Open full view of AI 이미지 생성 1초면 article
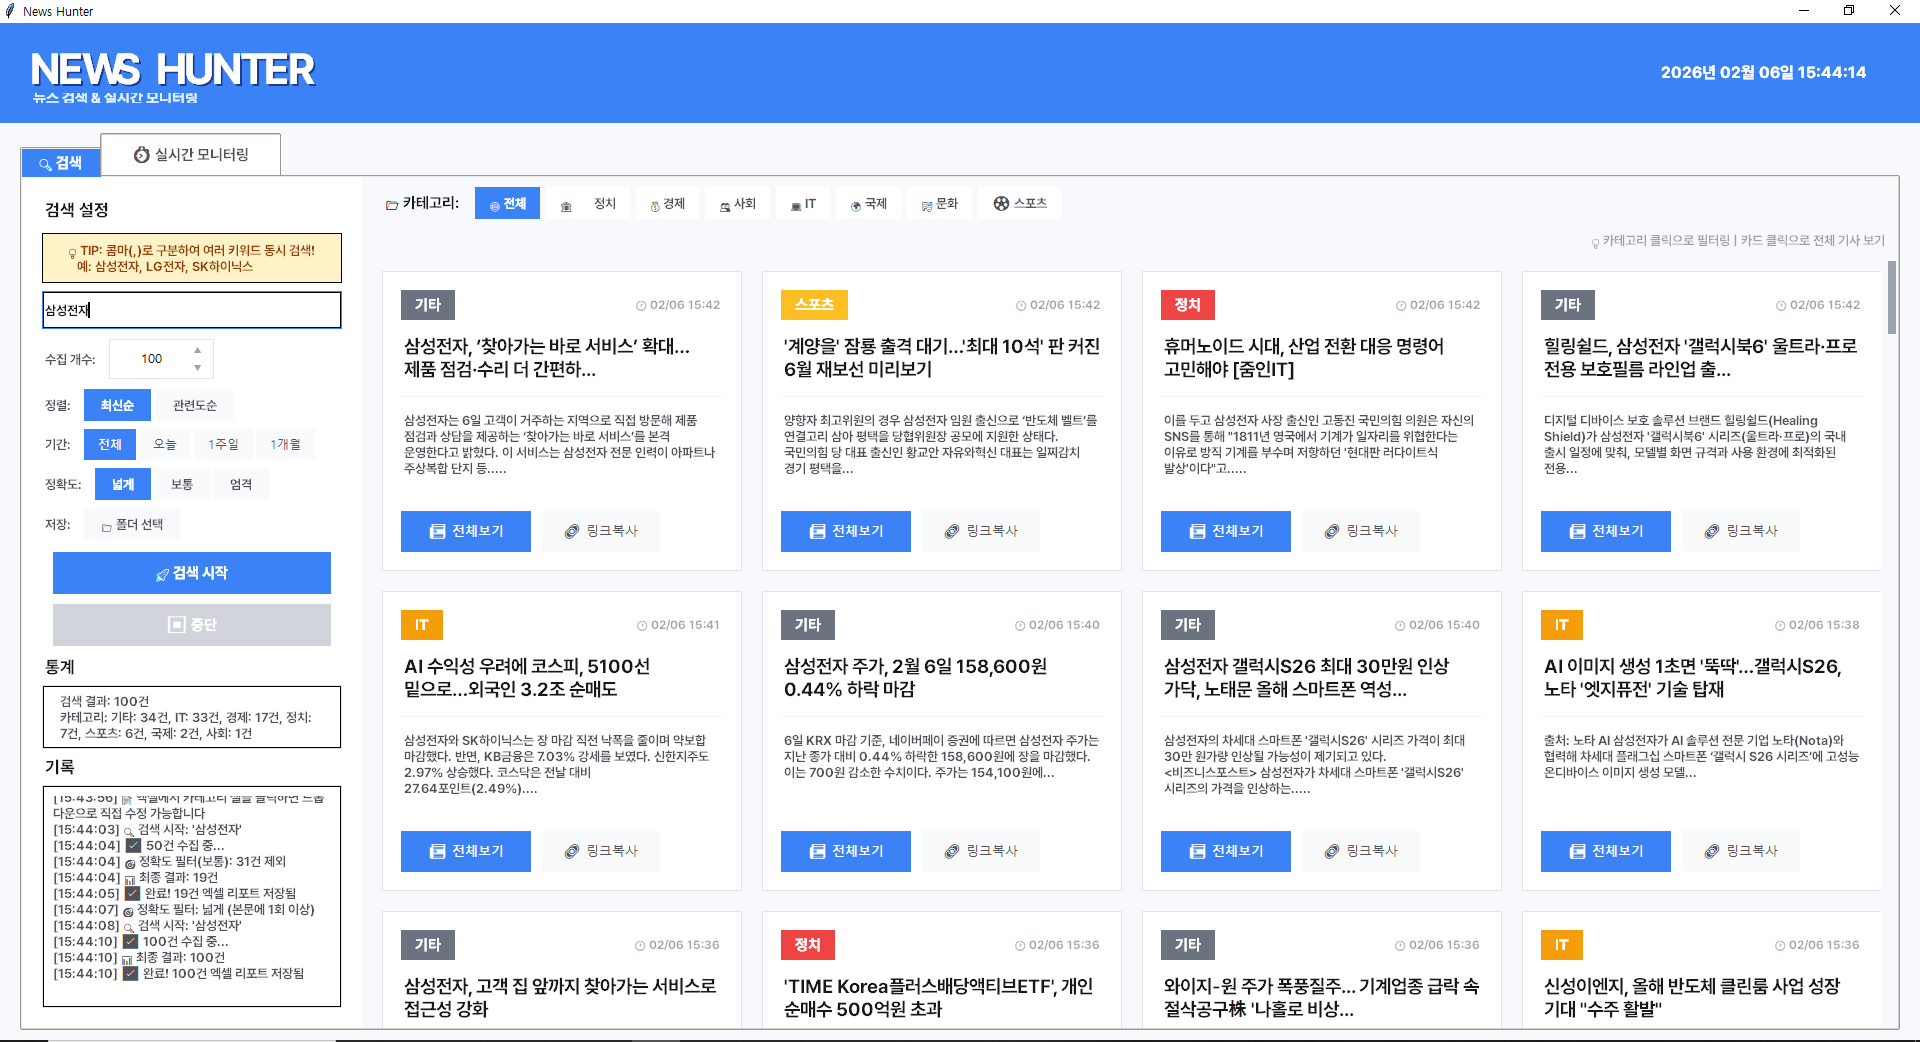This screenshot has height=1042, width=1920. click(x=1606, y=851)
